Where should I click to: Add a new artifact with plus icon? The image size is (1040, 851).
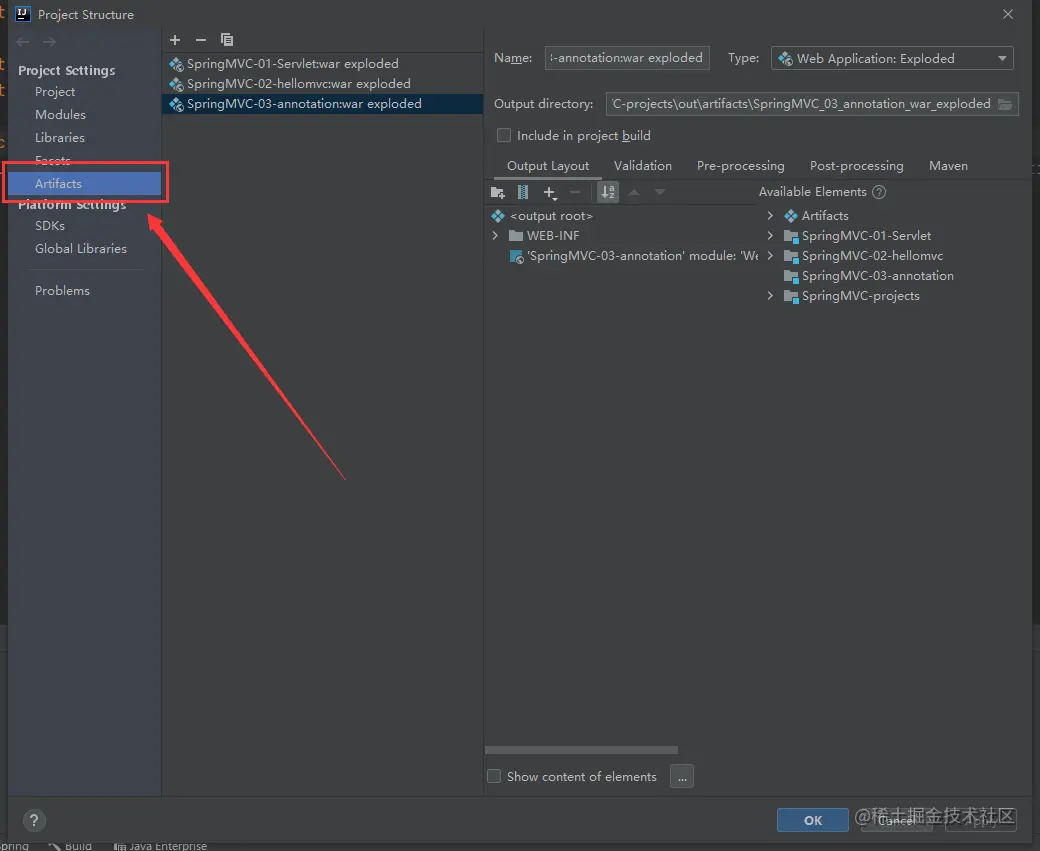pos(175,40)
